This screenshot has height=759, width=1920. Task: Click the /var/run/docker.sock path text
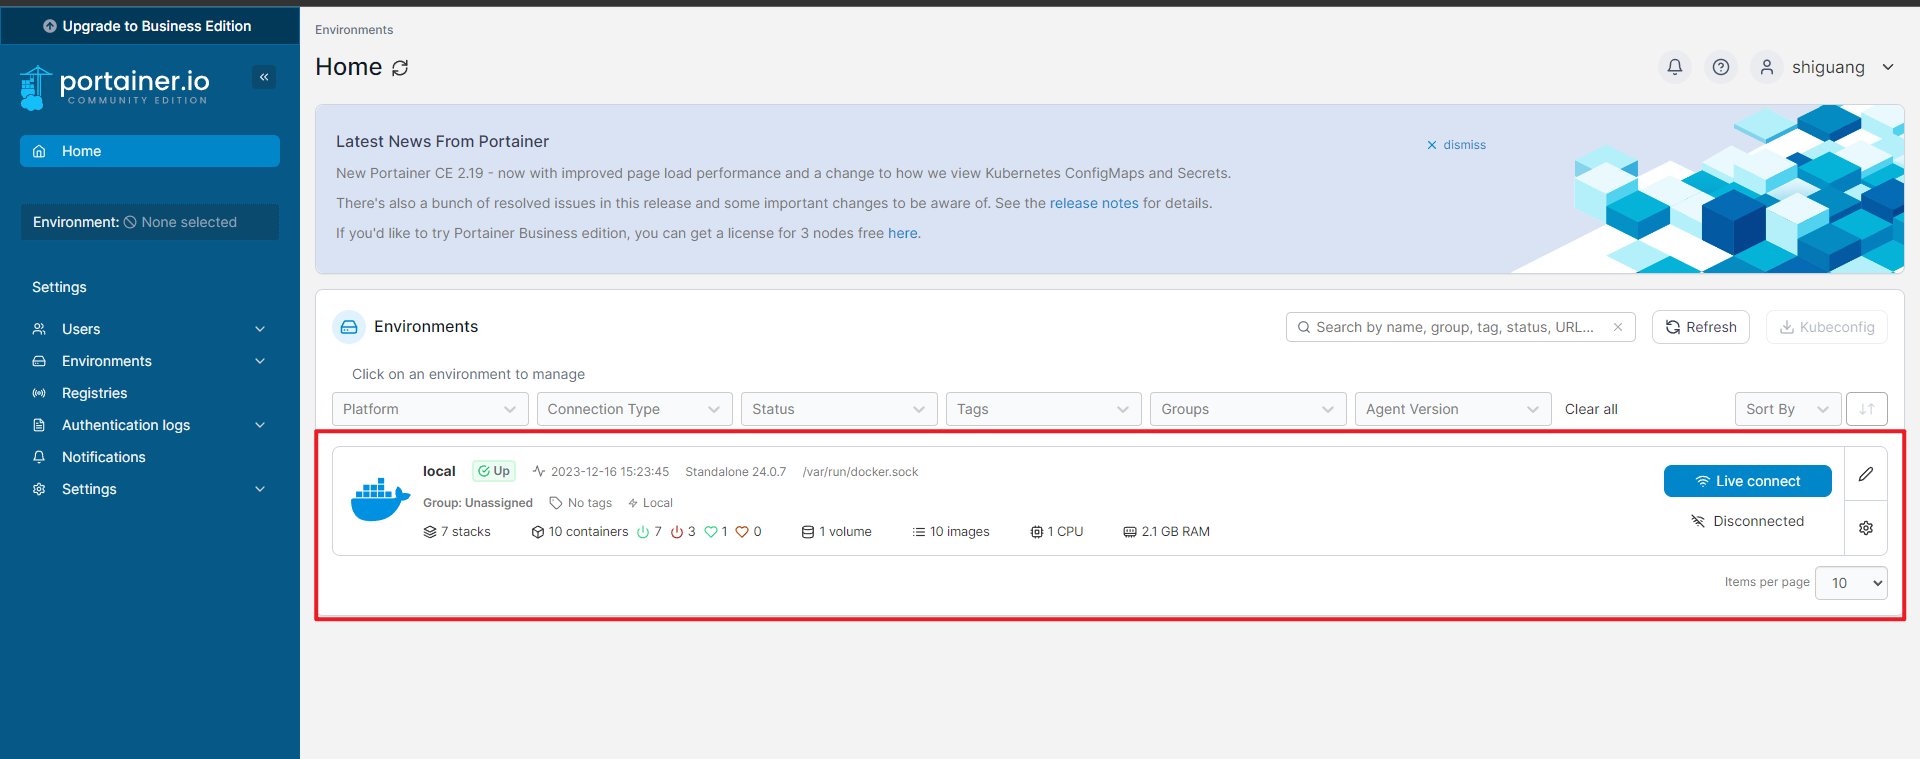860,472
